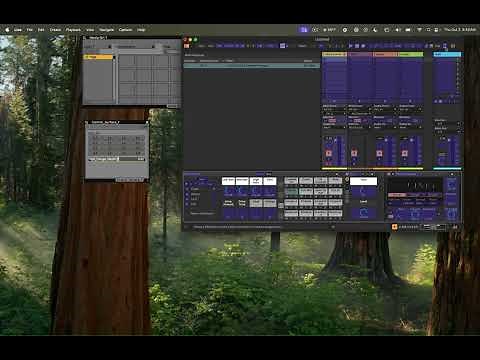Click the orange icon in Live status bar

[395, 227]
